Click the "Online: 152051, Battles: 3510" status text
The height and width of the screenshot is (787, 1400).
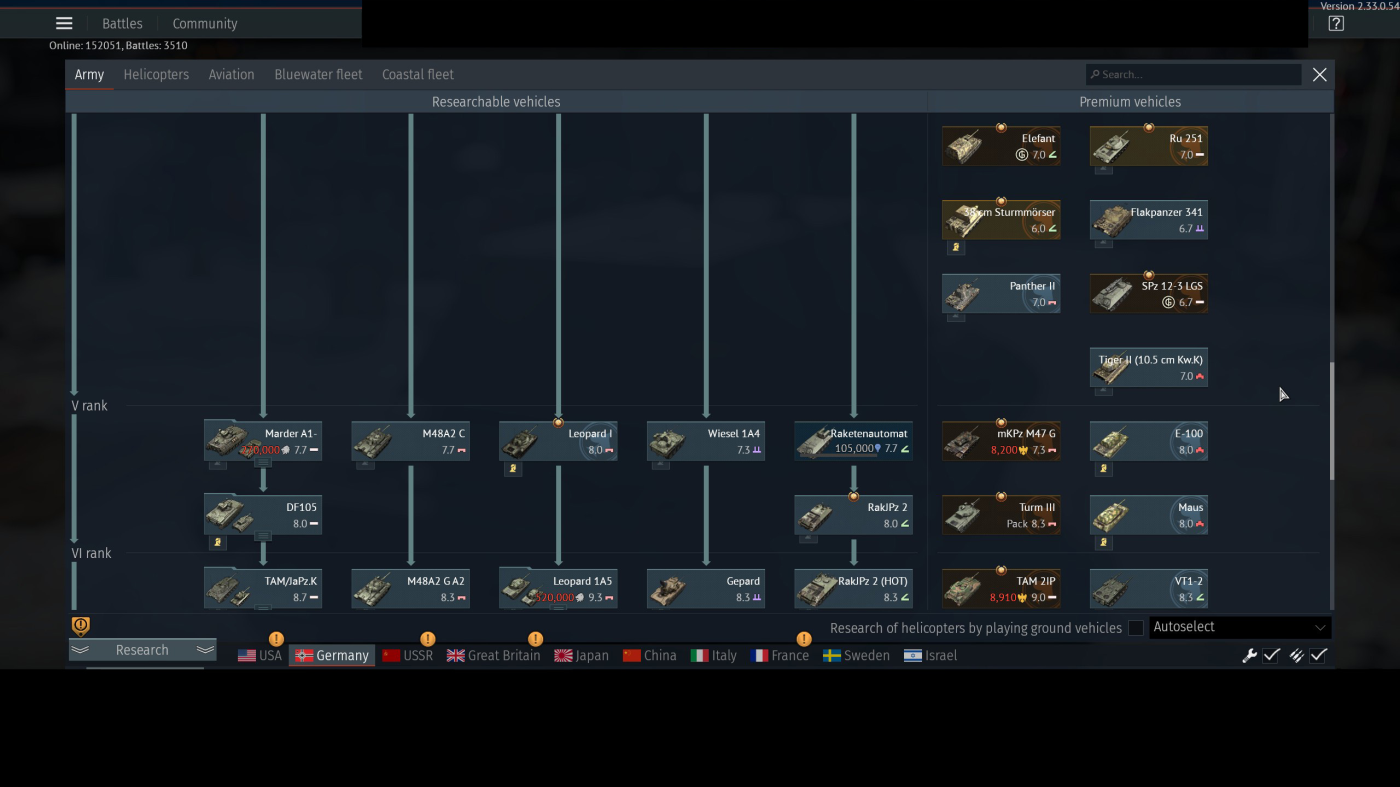pos(118,46)
